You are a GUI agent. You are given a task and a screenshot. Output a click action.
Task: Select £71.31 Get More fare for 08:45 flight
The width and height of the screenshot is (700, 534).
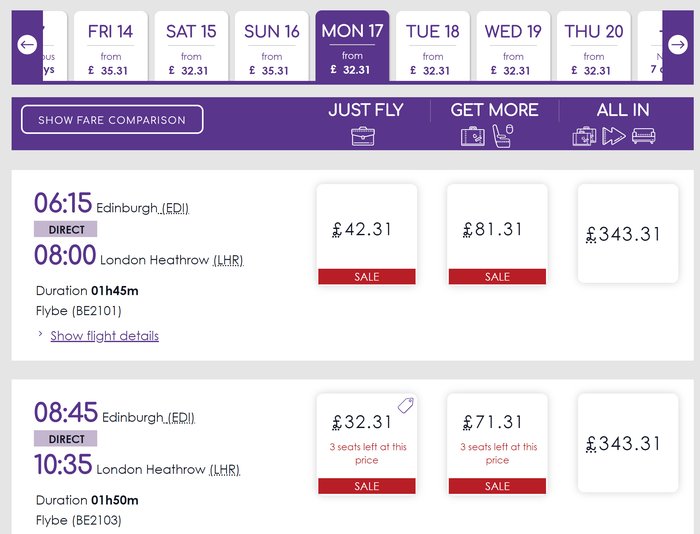click(497, 443)
